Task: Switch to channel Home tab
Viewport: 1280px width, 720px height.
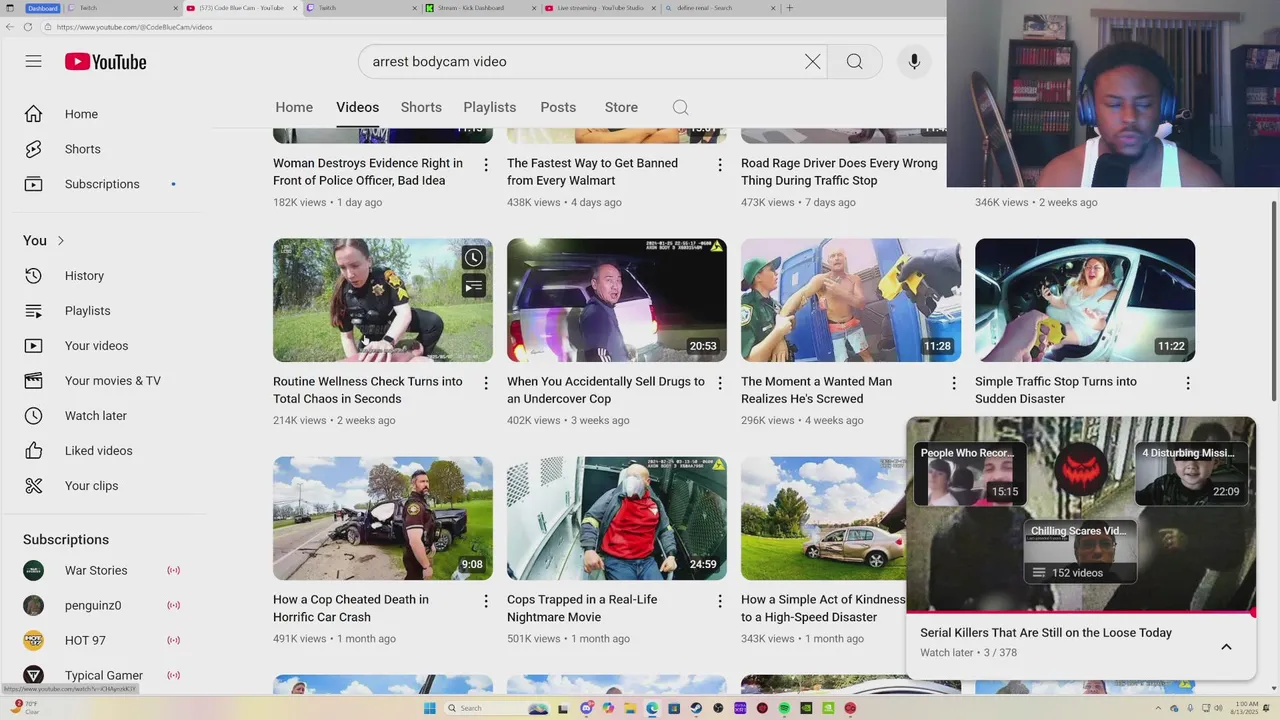Action: click(294, 108)
